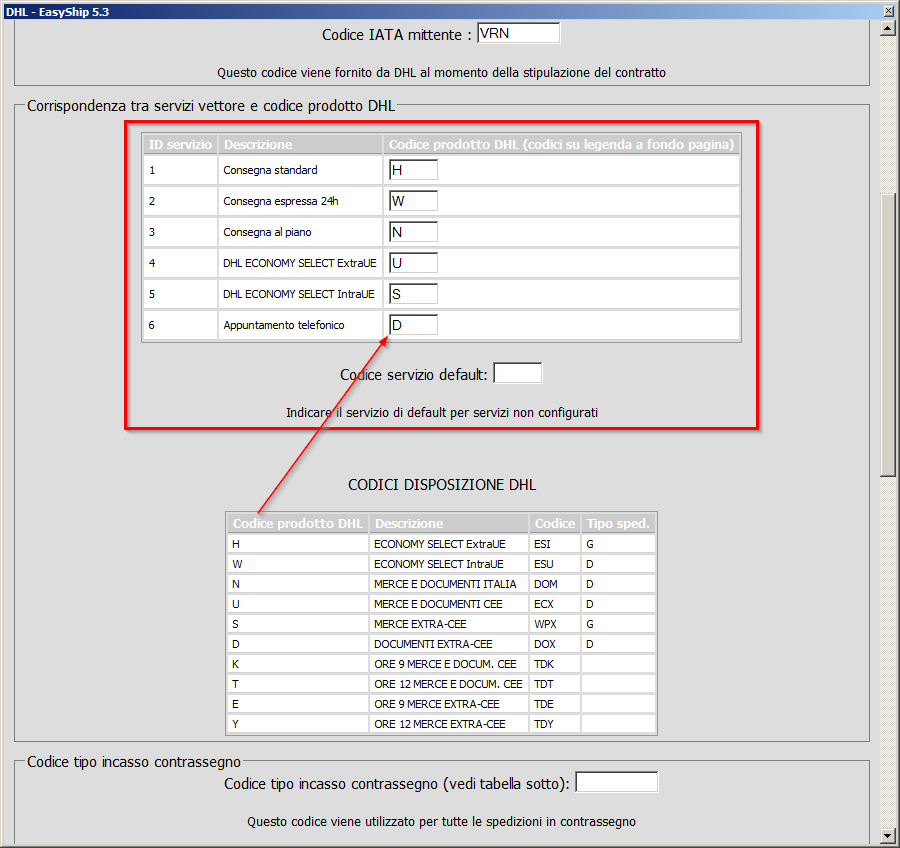
Task: Click scrollbar down arrow button
Action: pos(888,835)
